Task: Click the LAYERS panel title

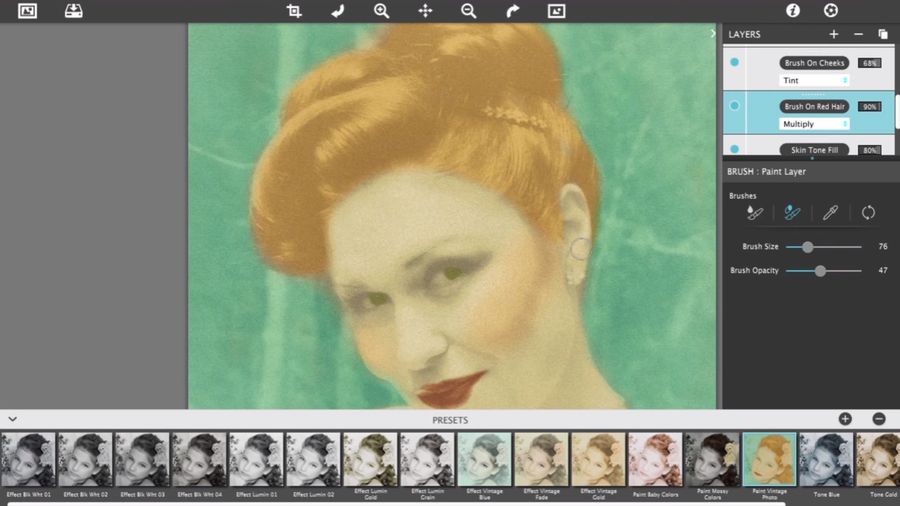Action: 744,34
